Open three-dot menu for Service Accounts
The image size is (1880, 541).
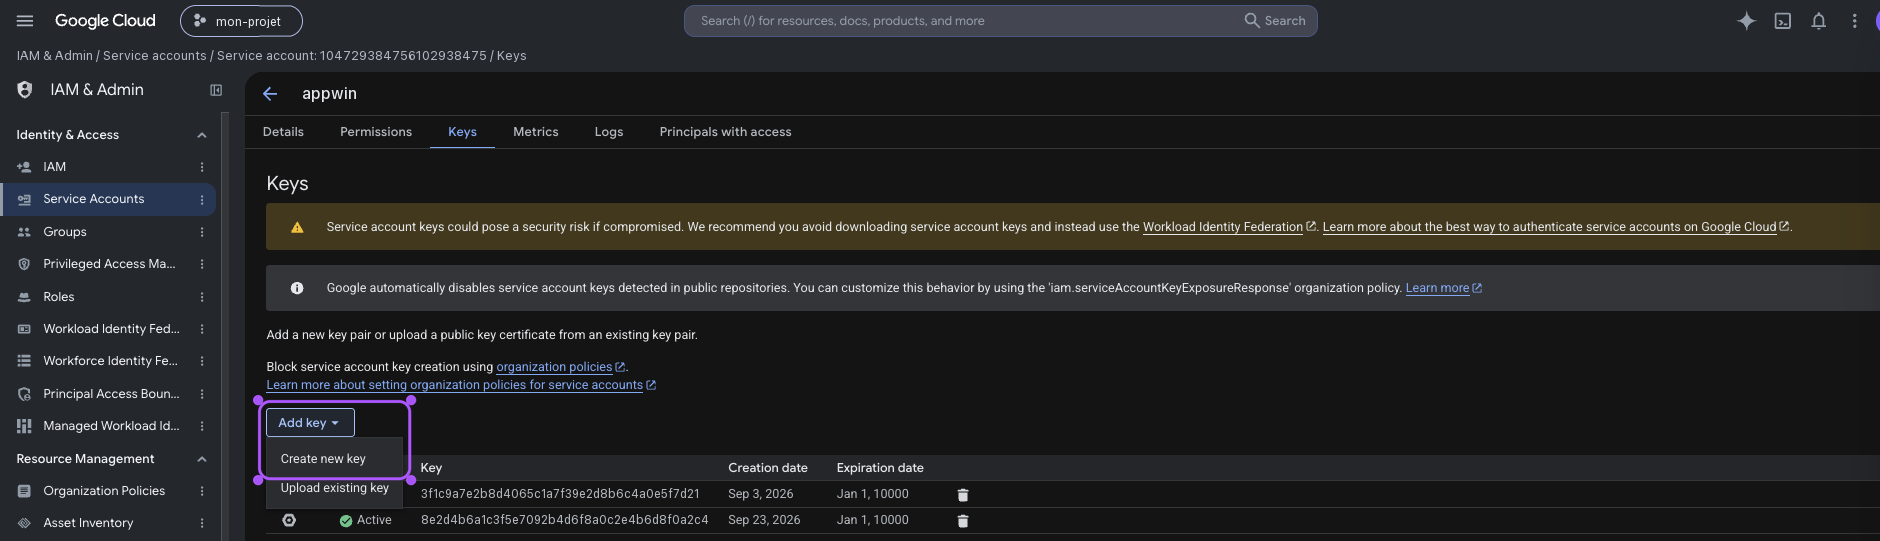coord(202,200)
